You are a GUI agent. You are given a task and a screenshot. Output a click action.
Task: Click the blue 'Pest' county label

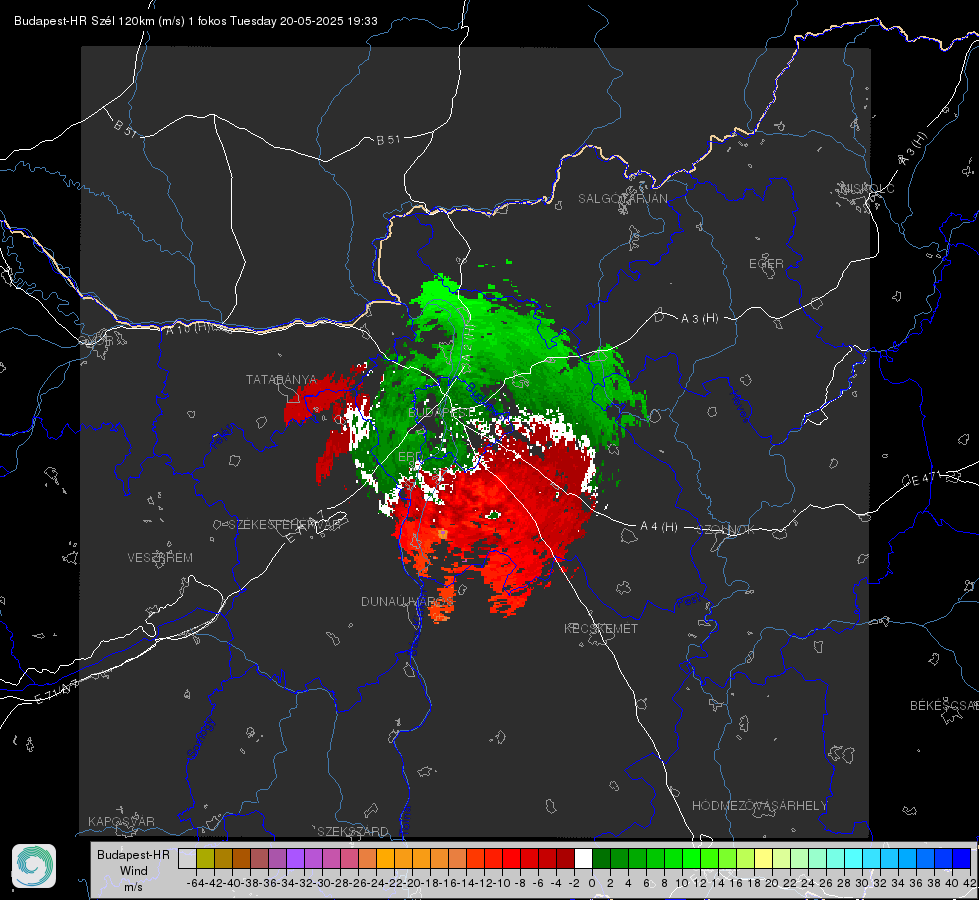coord(689,601)
